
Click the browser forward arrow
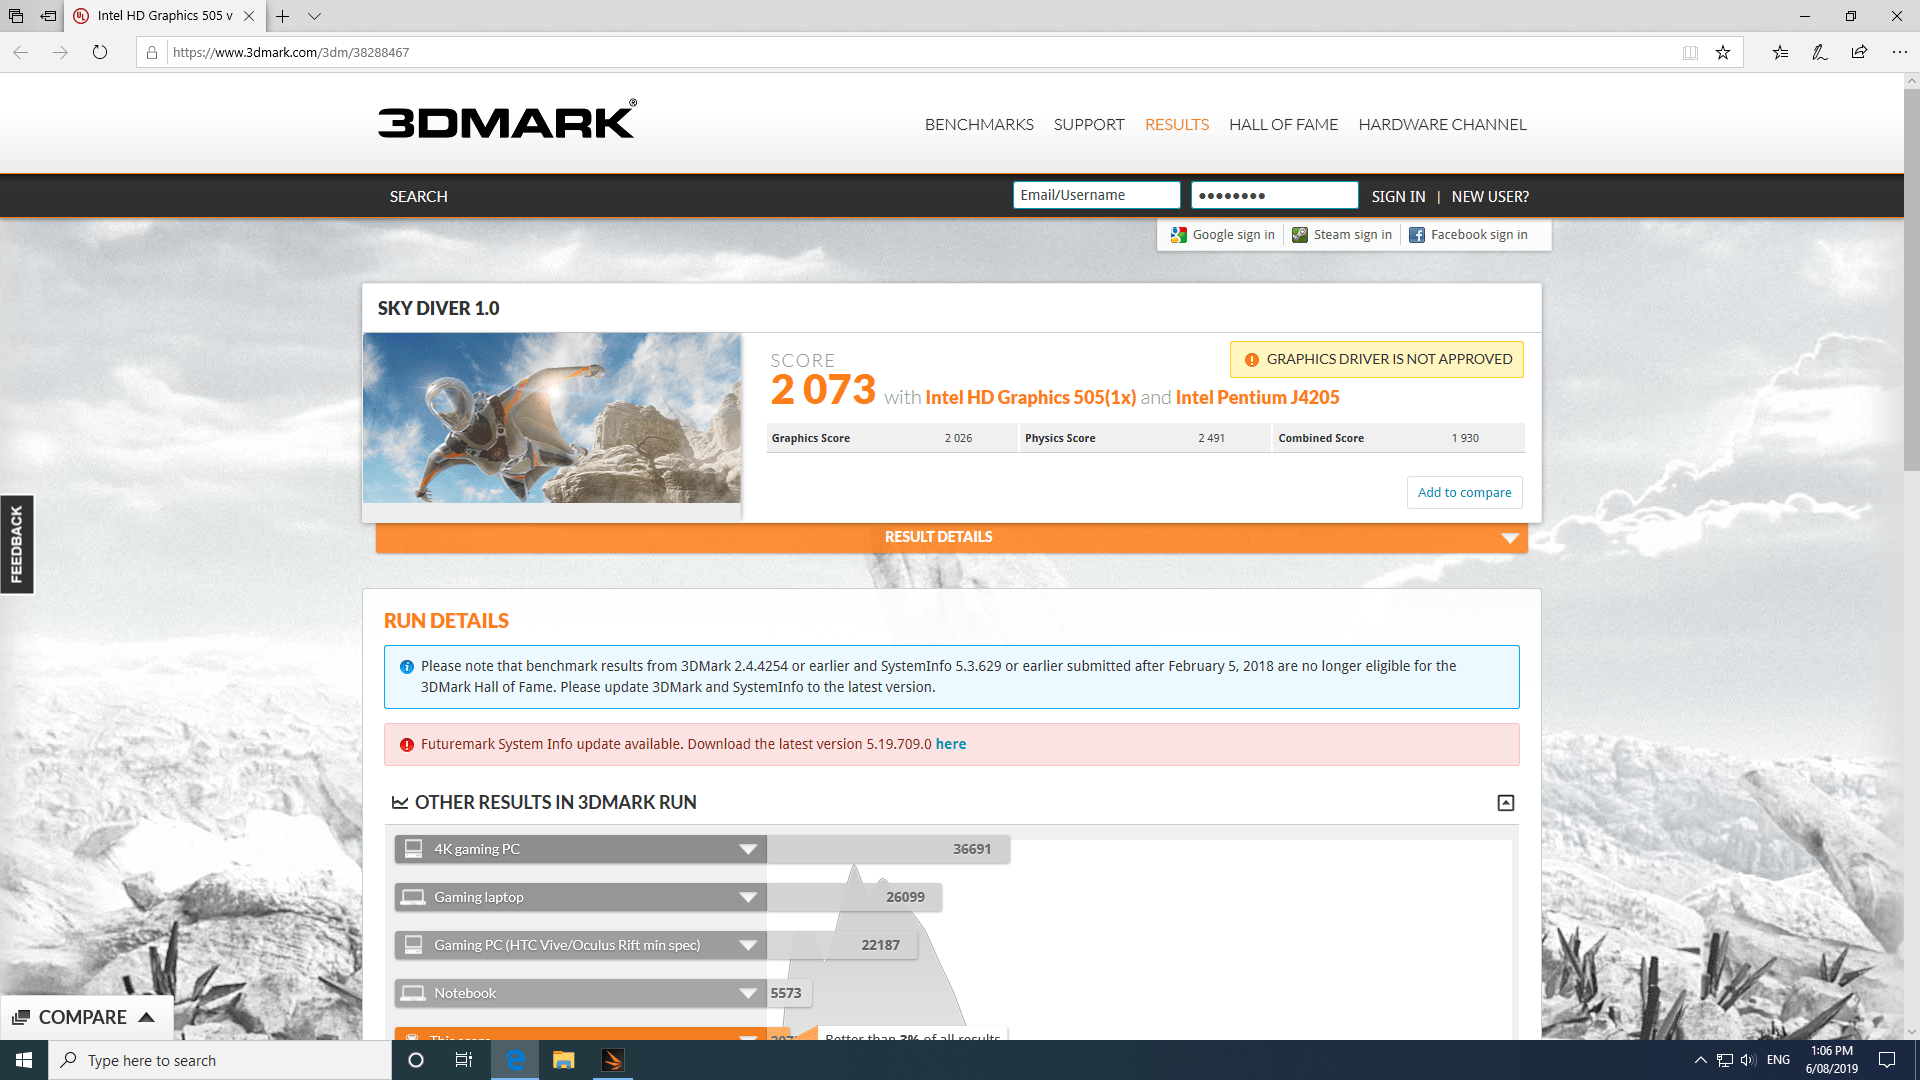pyautogui.click(x=60, y=52)
